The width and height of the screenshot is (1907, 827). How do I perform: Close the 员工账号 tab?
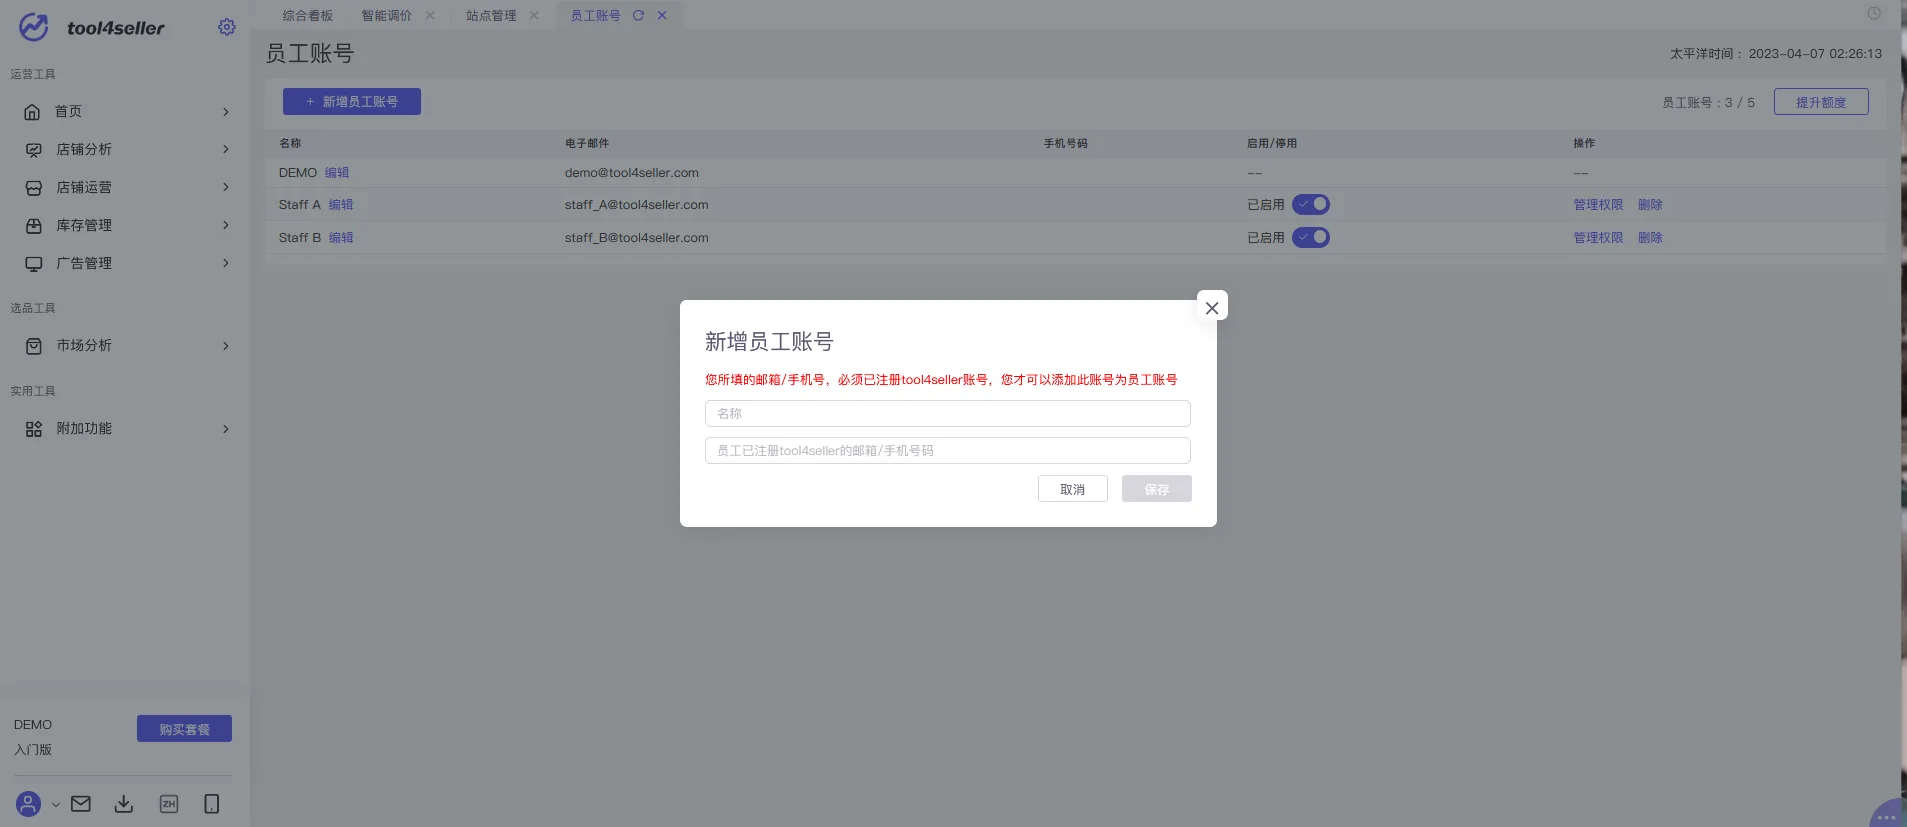[662, 15]
